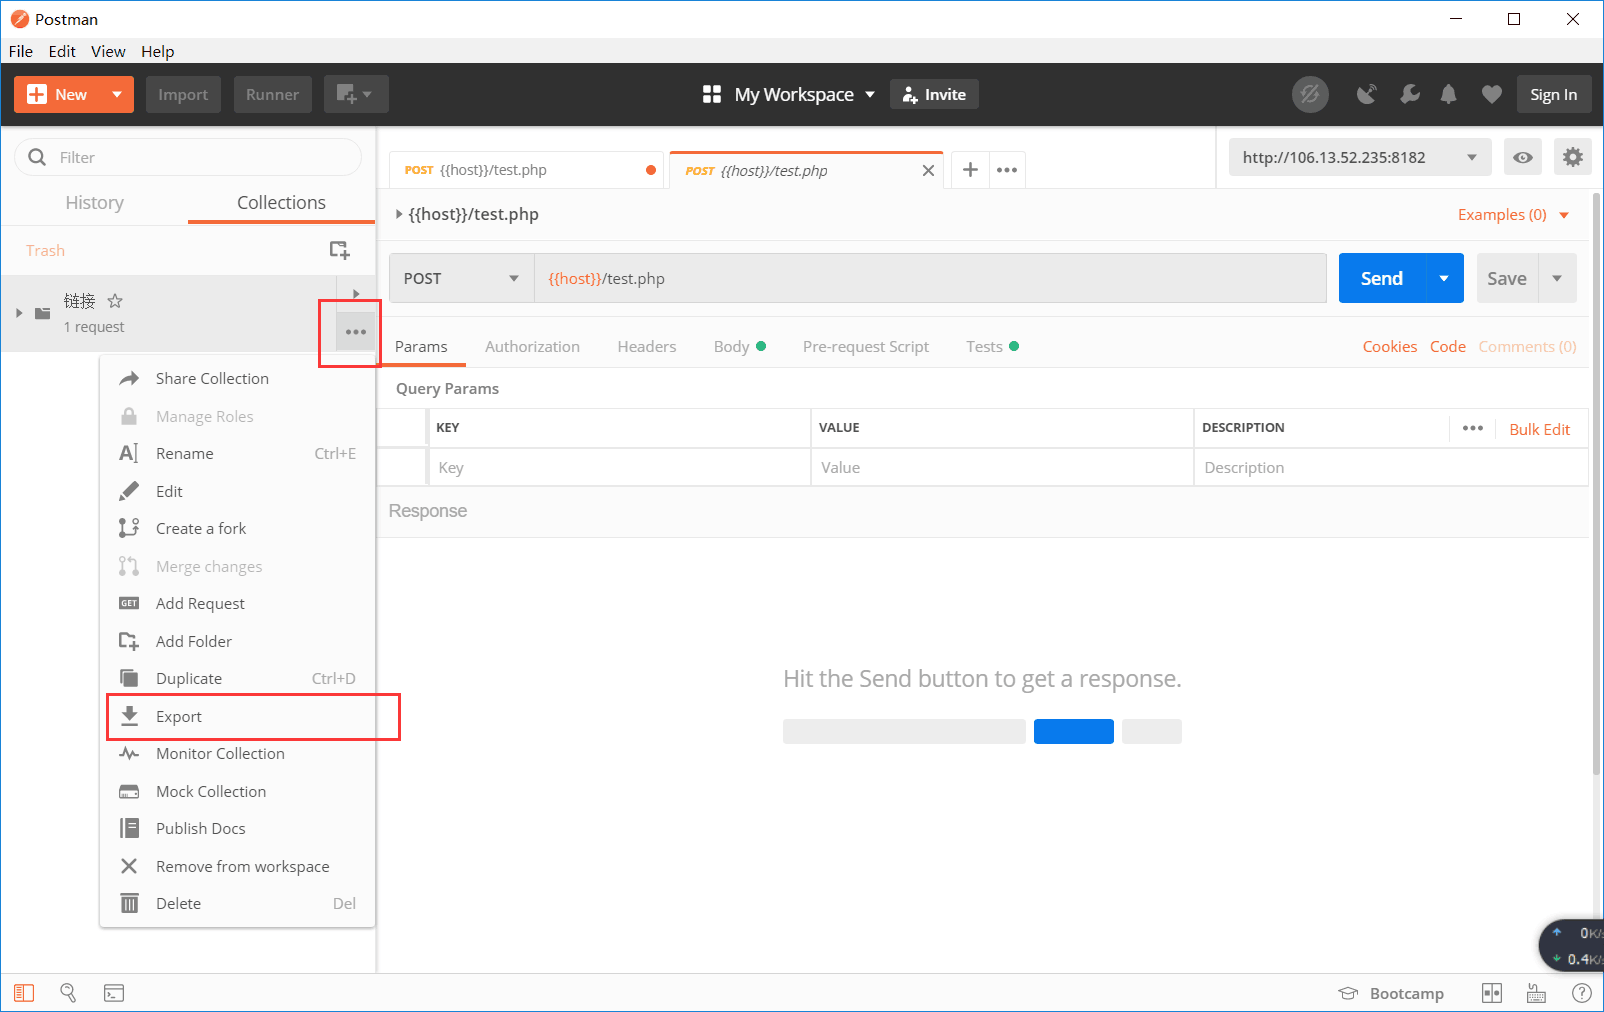The height and width of the screenshot is (1012, 1604).
Task: Choose Delete in the context menu
Action: pyautogui.click(x=237, y=903)
